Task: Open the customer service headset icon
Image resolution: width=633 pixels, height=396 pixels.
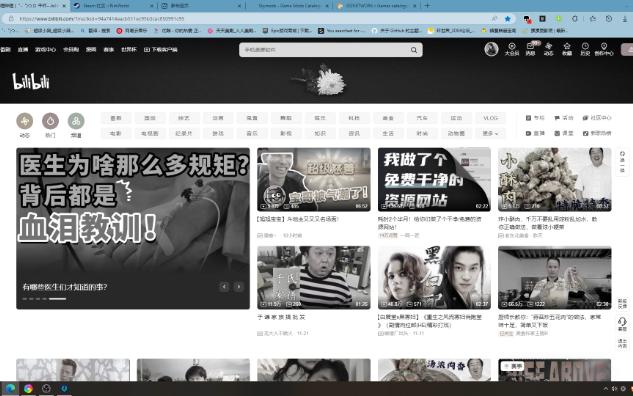Action: tap(622, 324)
